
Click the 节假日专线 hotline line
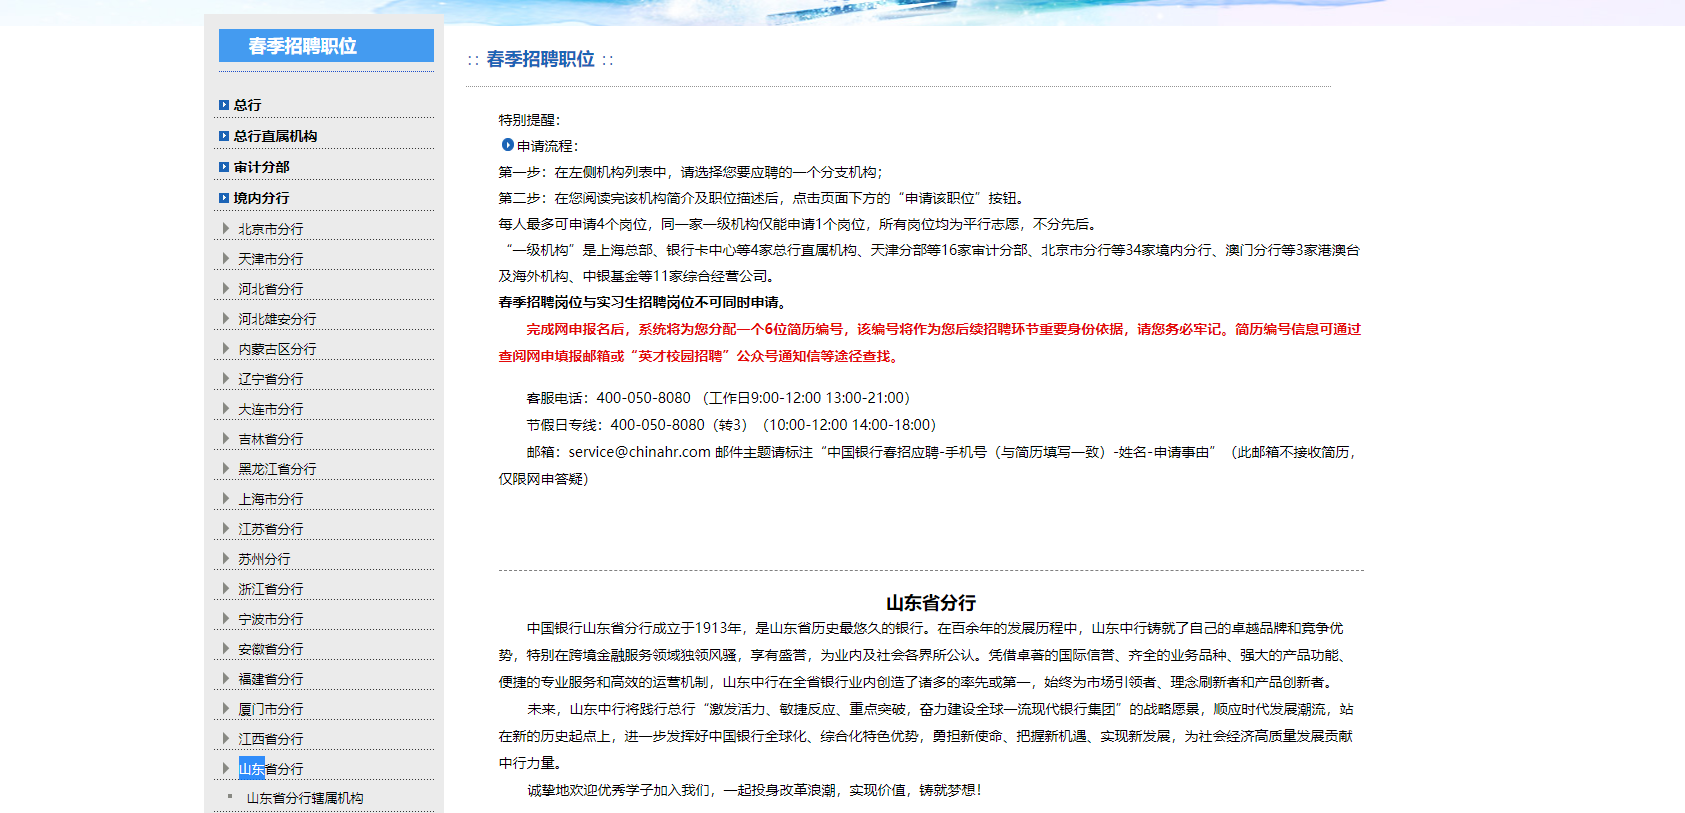731,425
